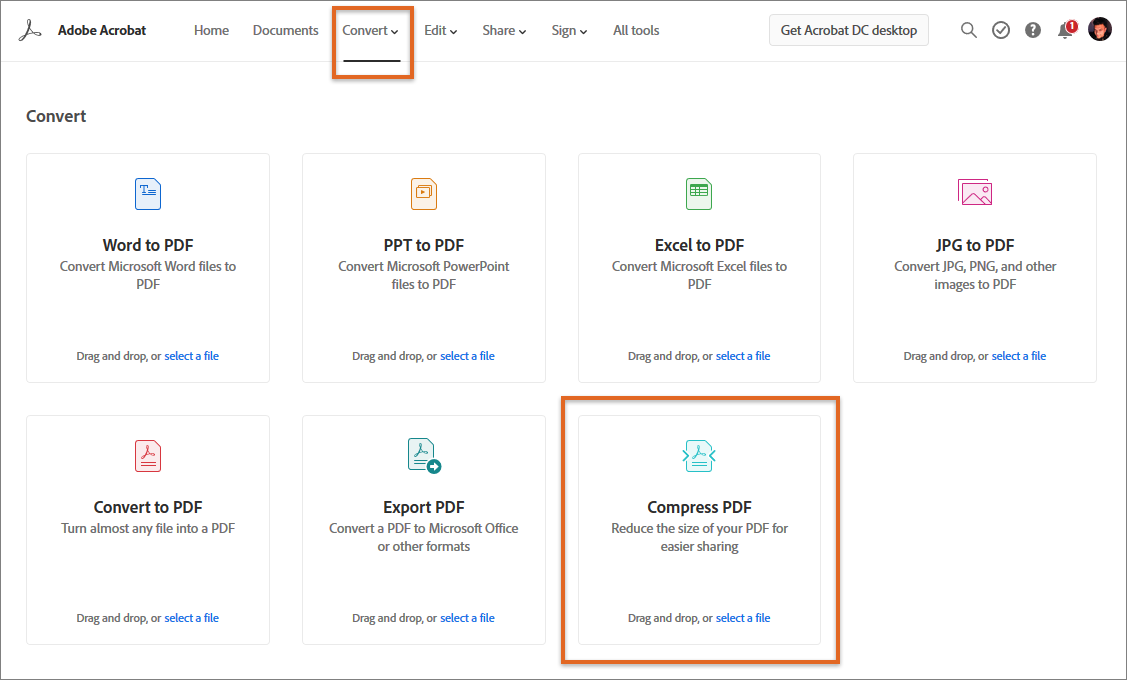Open the JPG to PDF image icon
Screen dimensions: 1127x680
pos(974,193)
